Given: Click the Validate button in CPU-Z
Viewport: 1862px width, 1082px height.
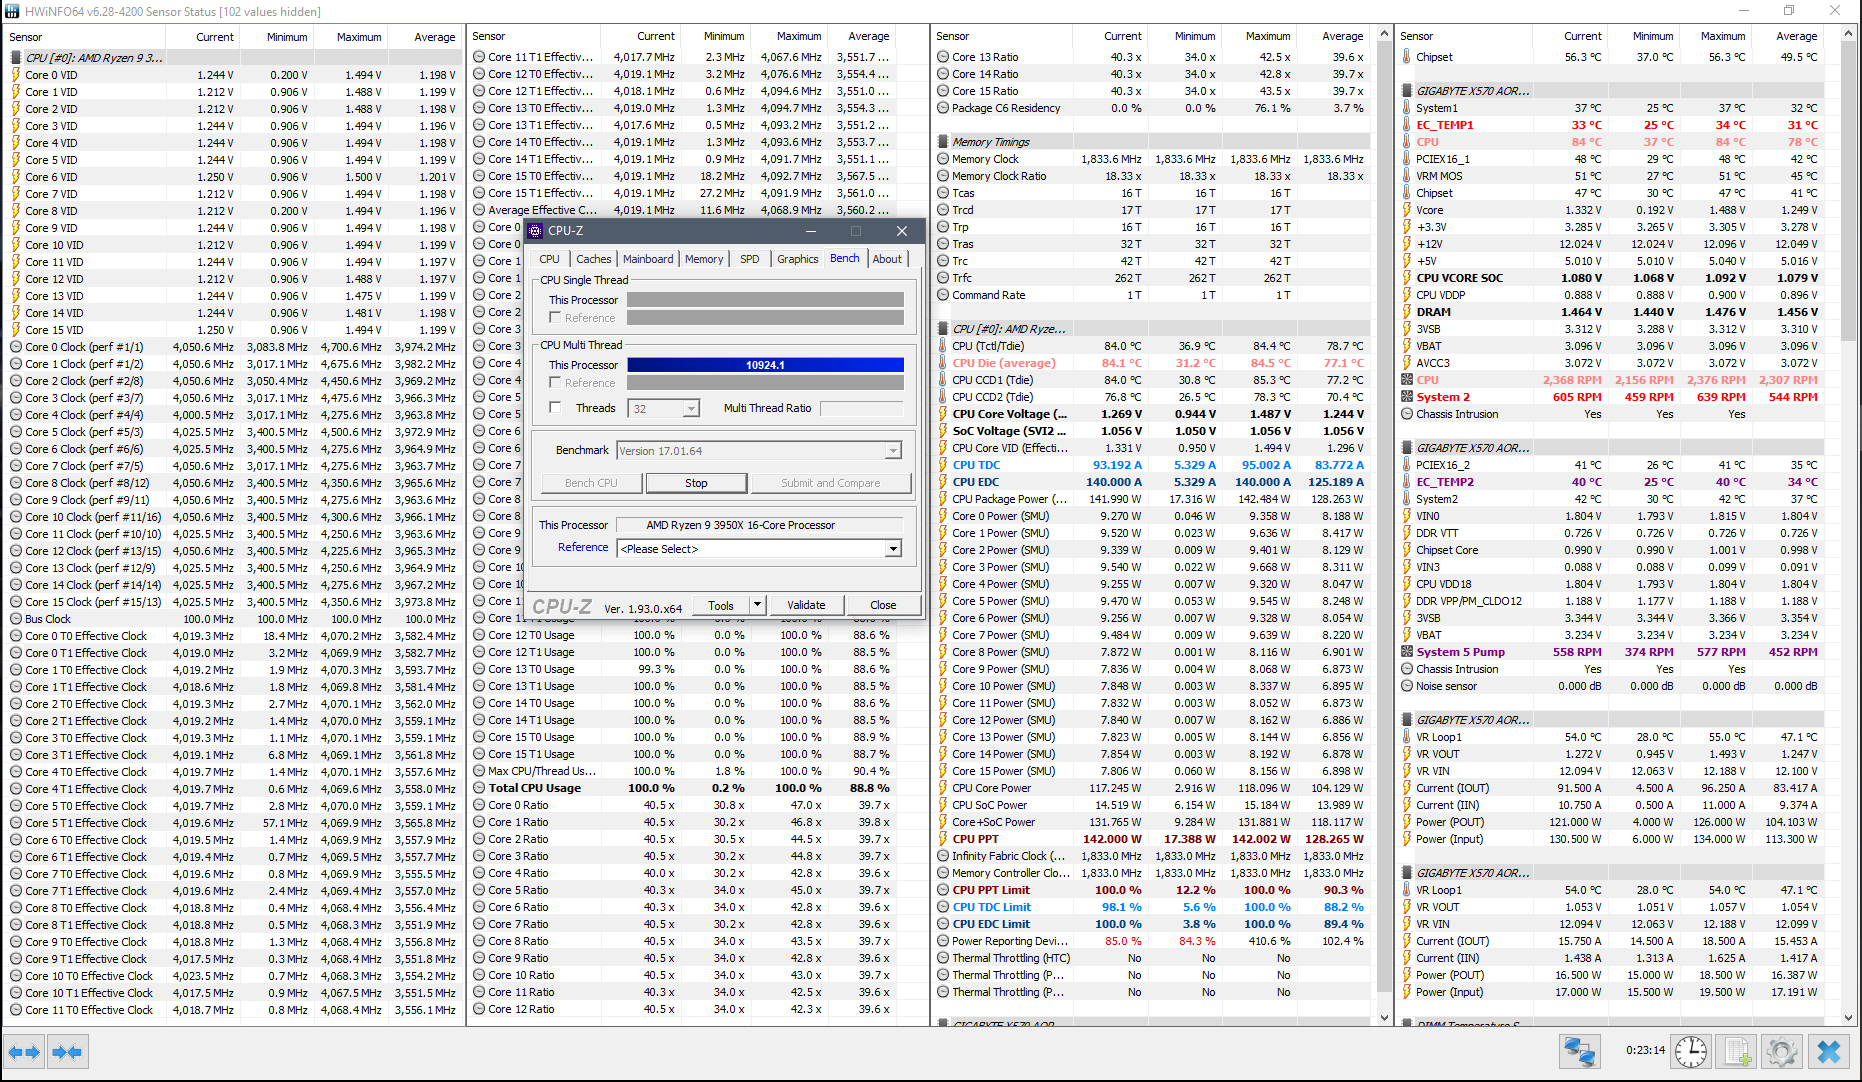Looking at the screenshot, I should point(806,605).
